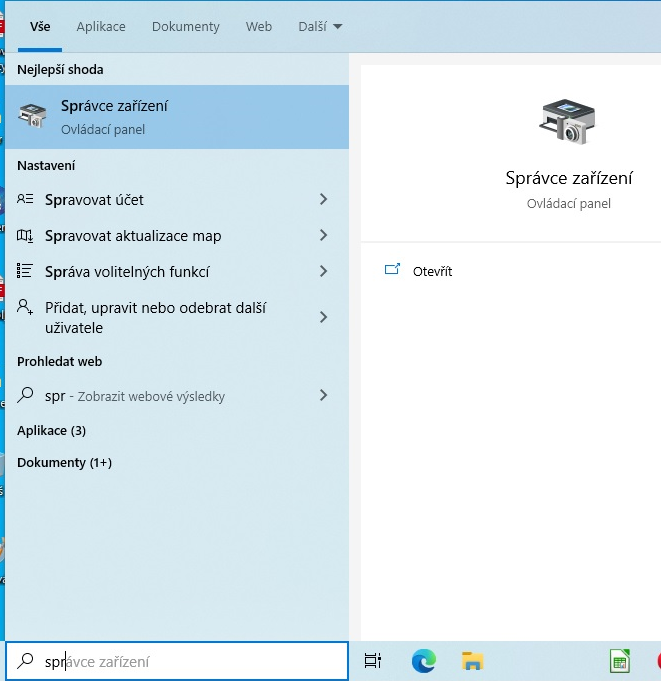Click the search magnifier icon in taskbar box

pyautogui.click(x=25, y=661)
